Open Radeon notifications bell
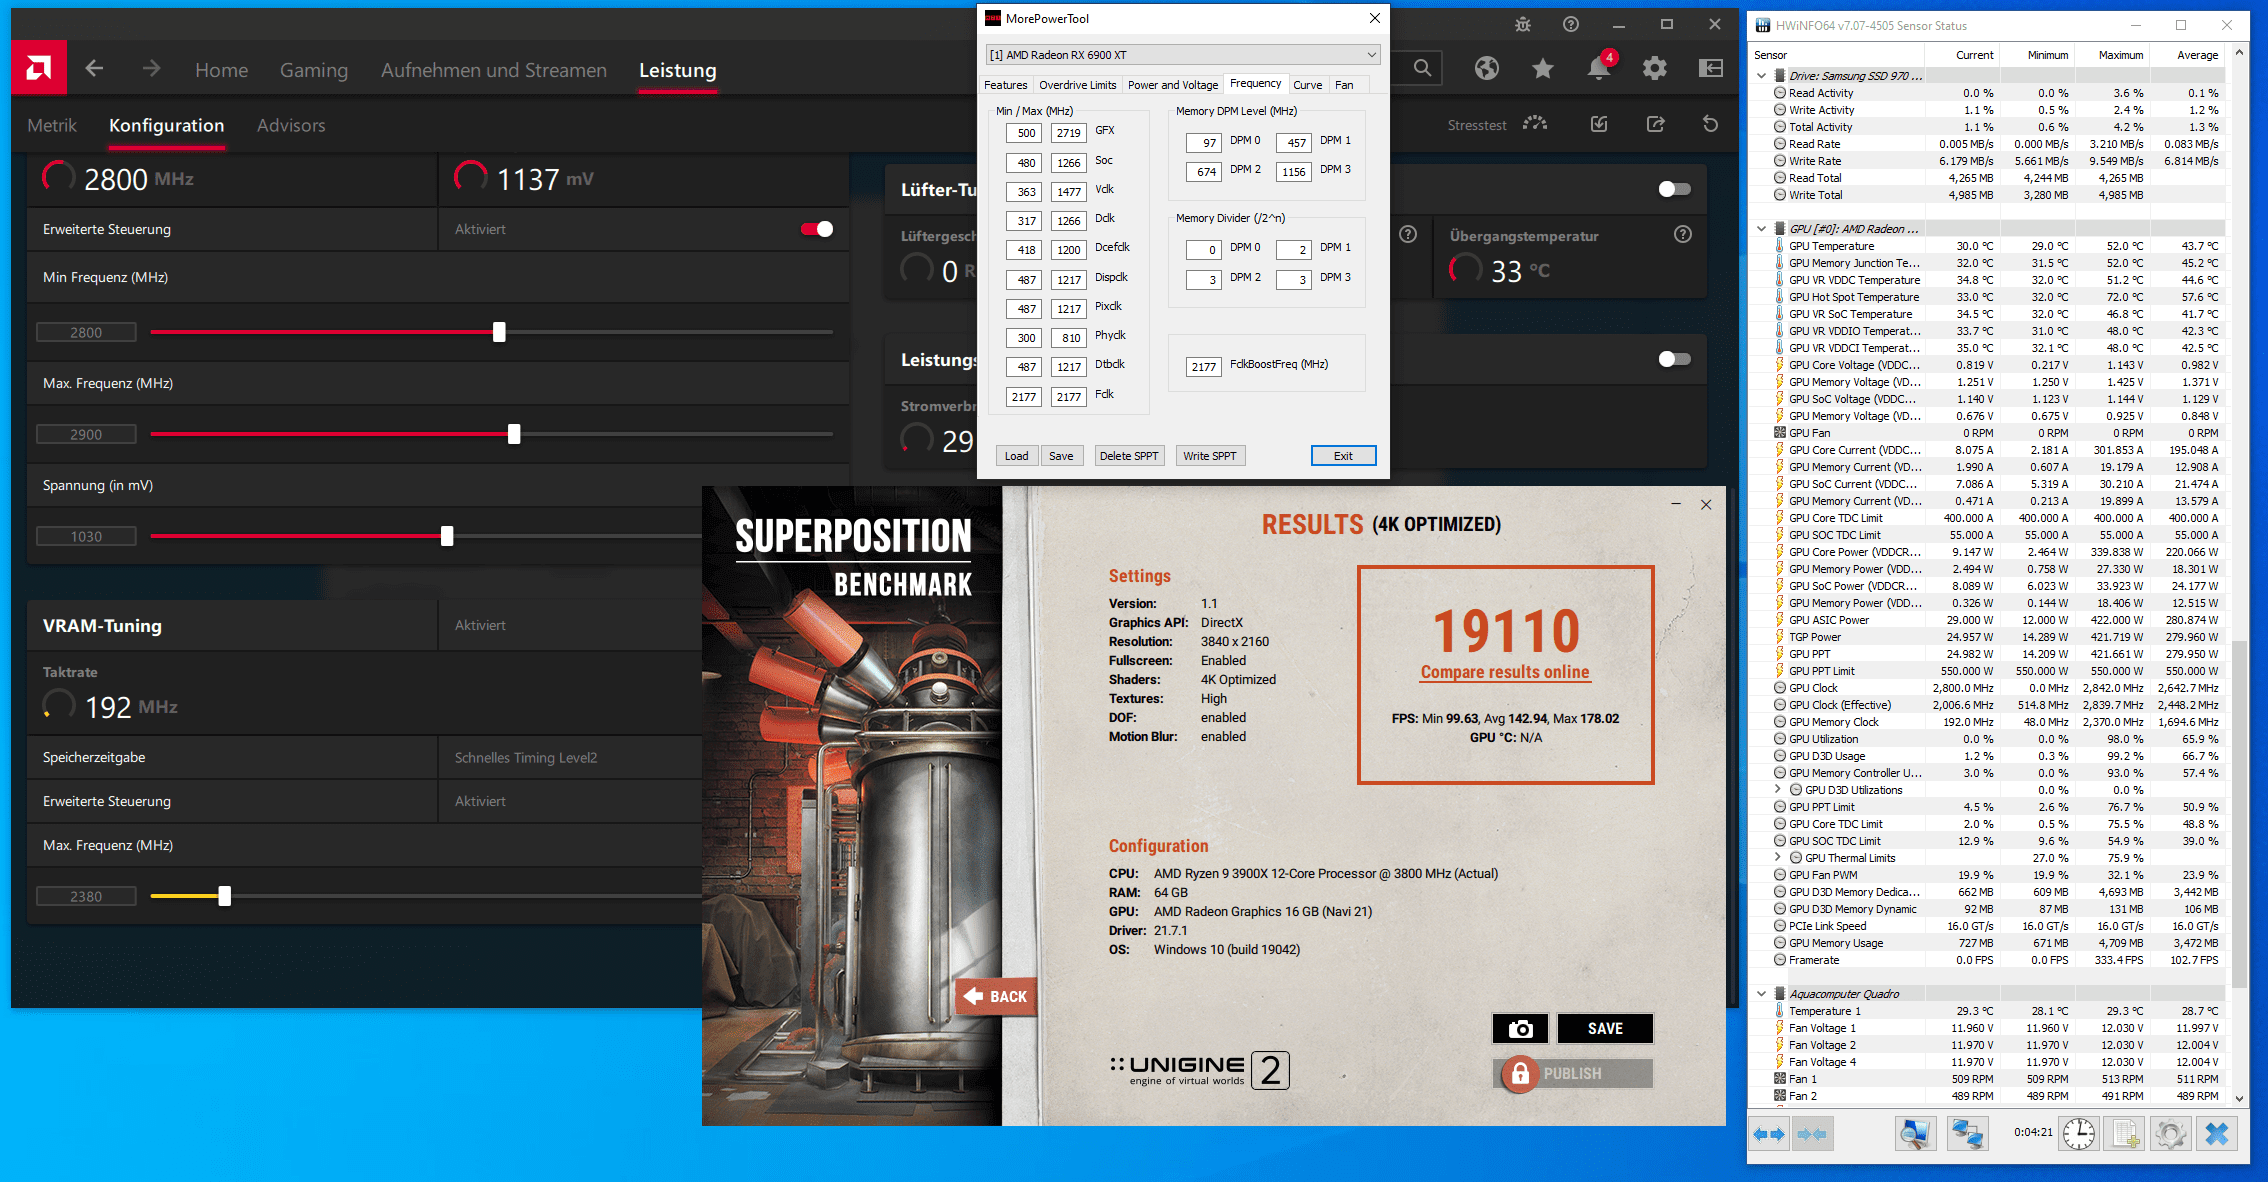Image resolution: width=2268 pixels, height=1182 pixels. coord(1599,67)
